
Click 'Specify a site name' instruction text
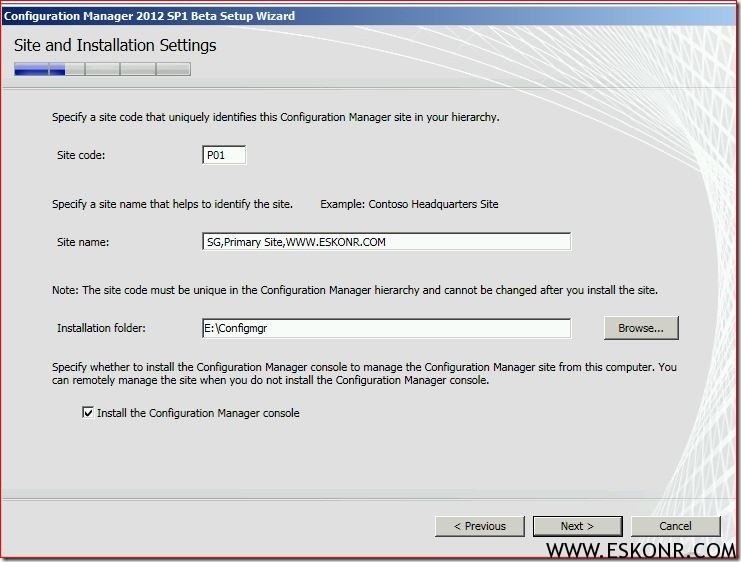pyautogui.click(x=172, y=204)
